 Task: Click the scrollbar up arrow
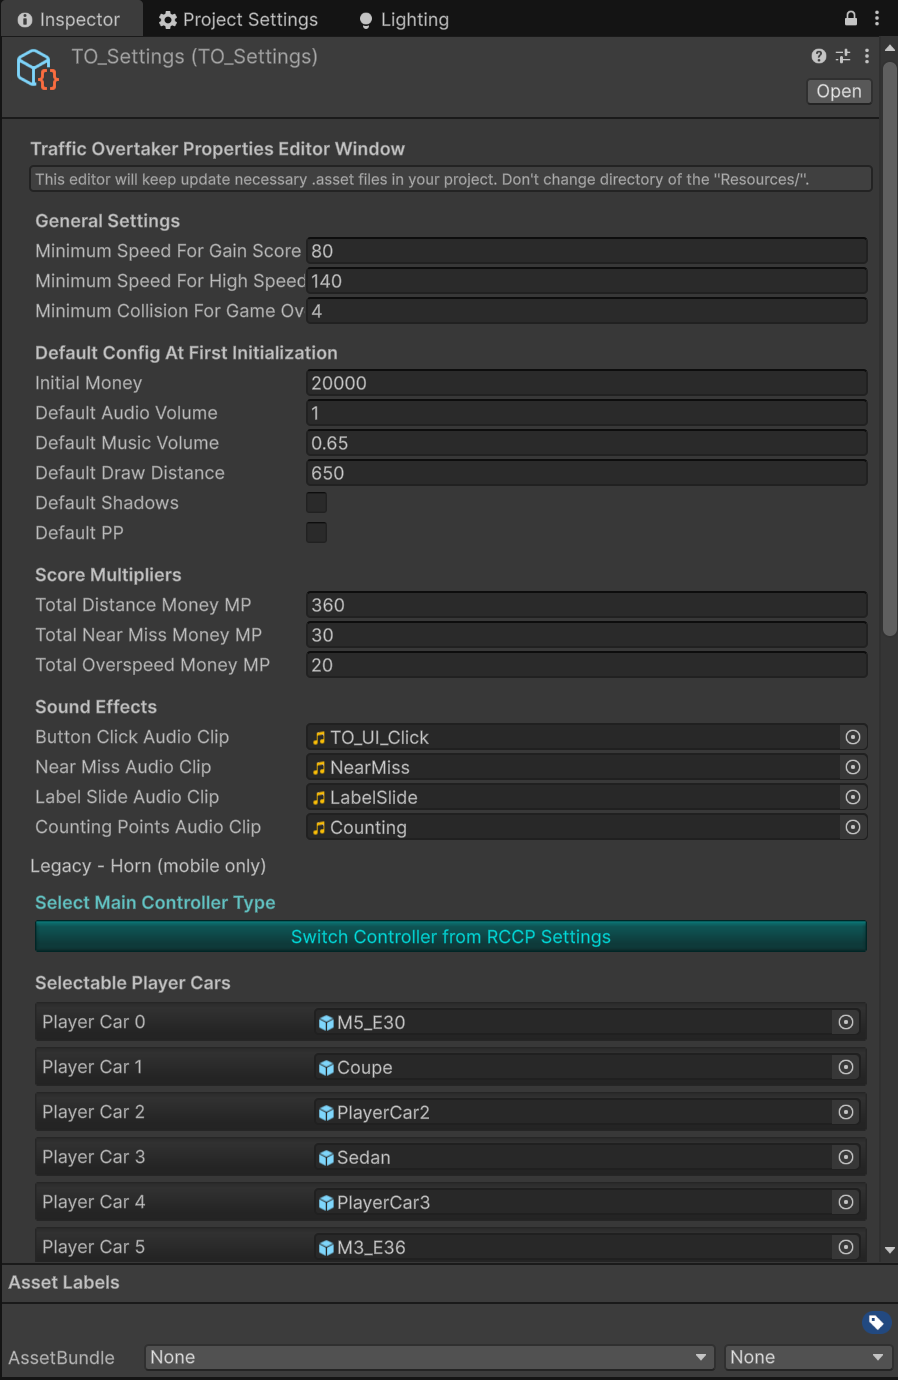click(889, 47)
